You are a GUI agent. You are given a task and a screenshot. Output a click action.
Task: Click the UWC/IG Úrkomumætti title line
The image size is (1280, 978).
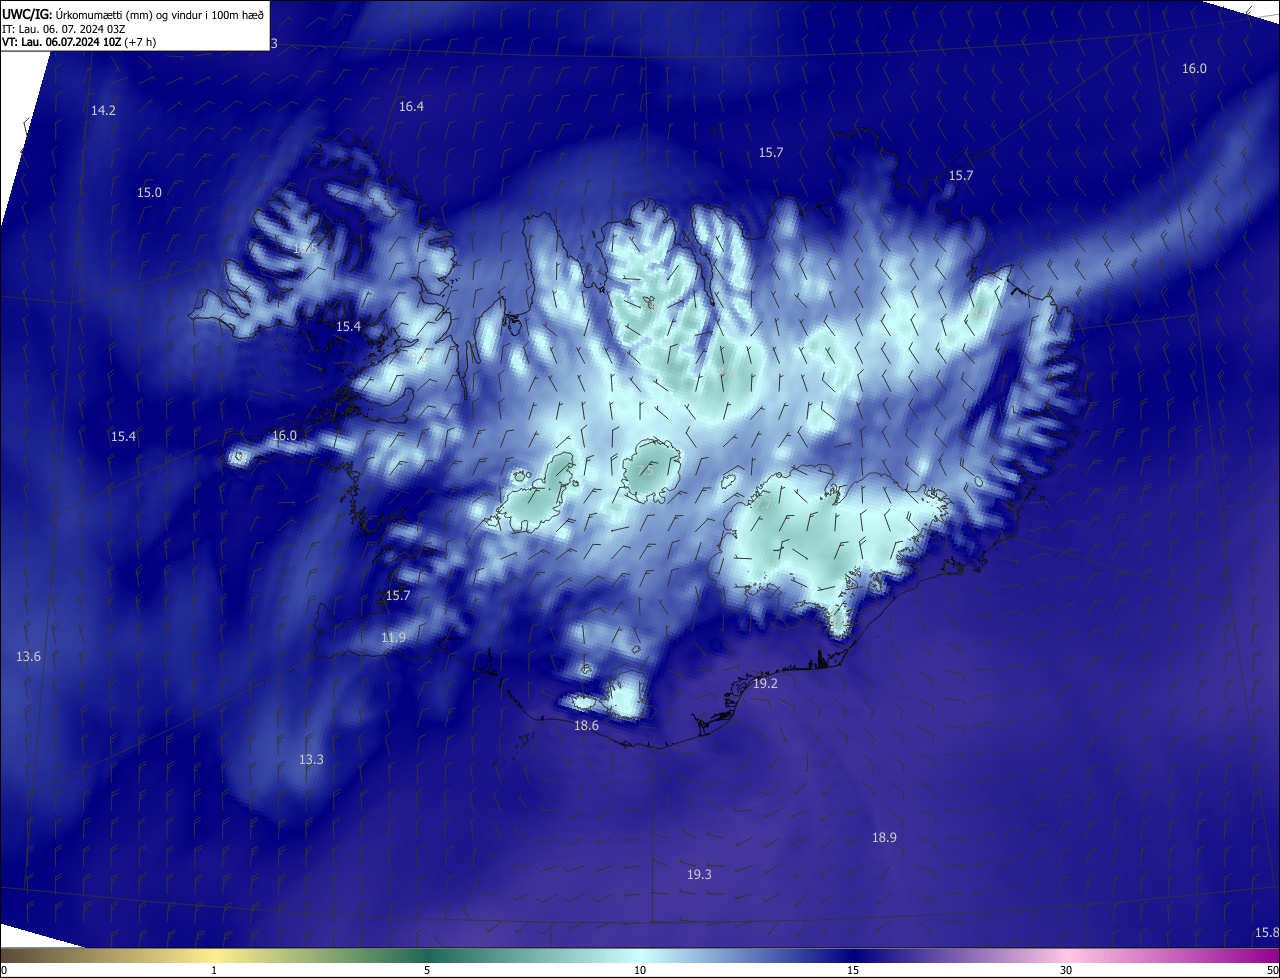click(x=133, y=13)
